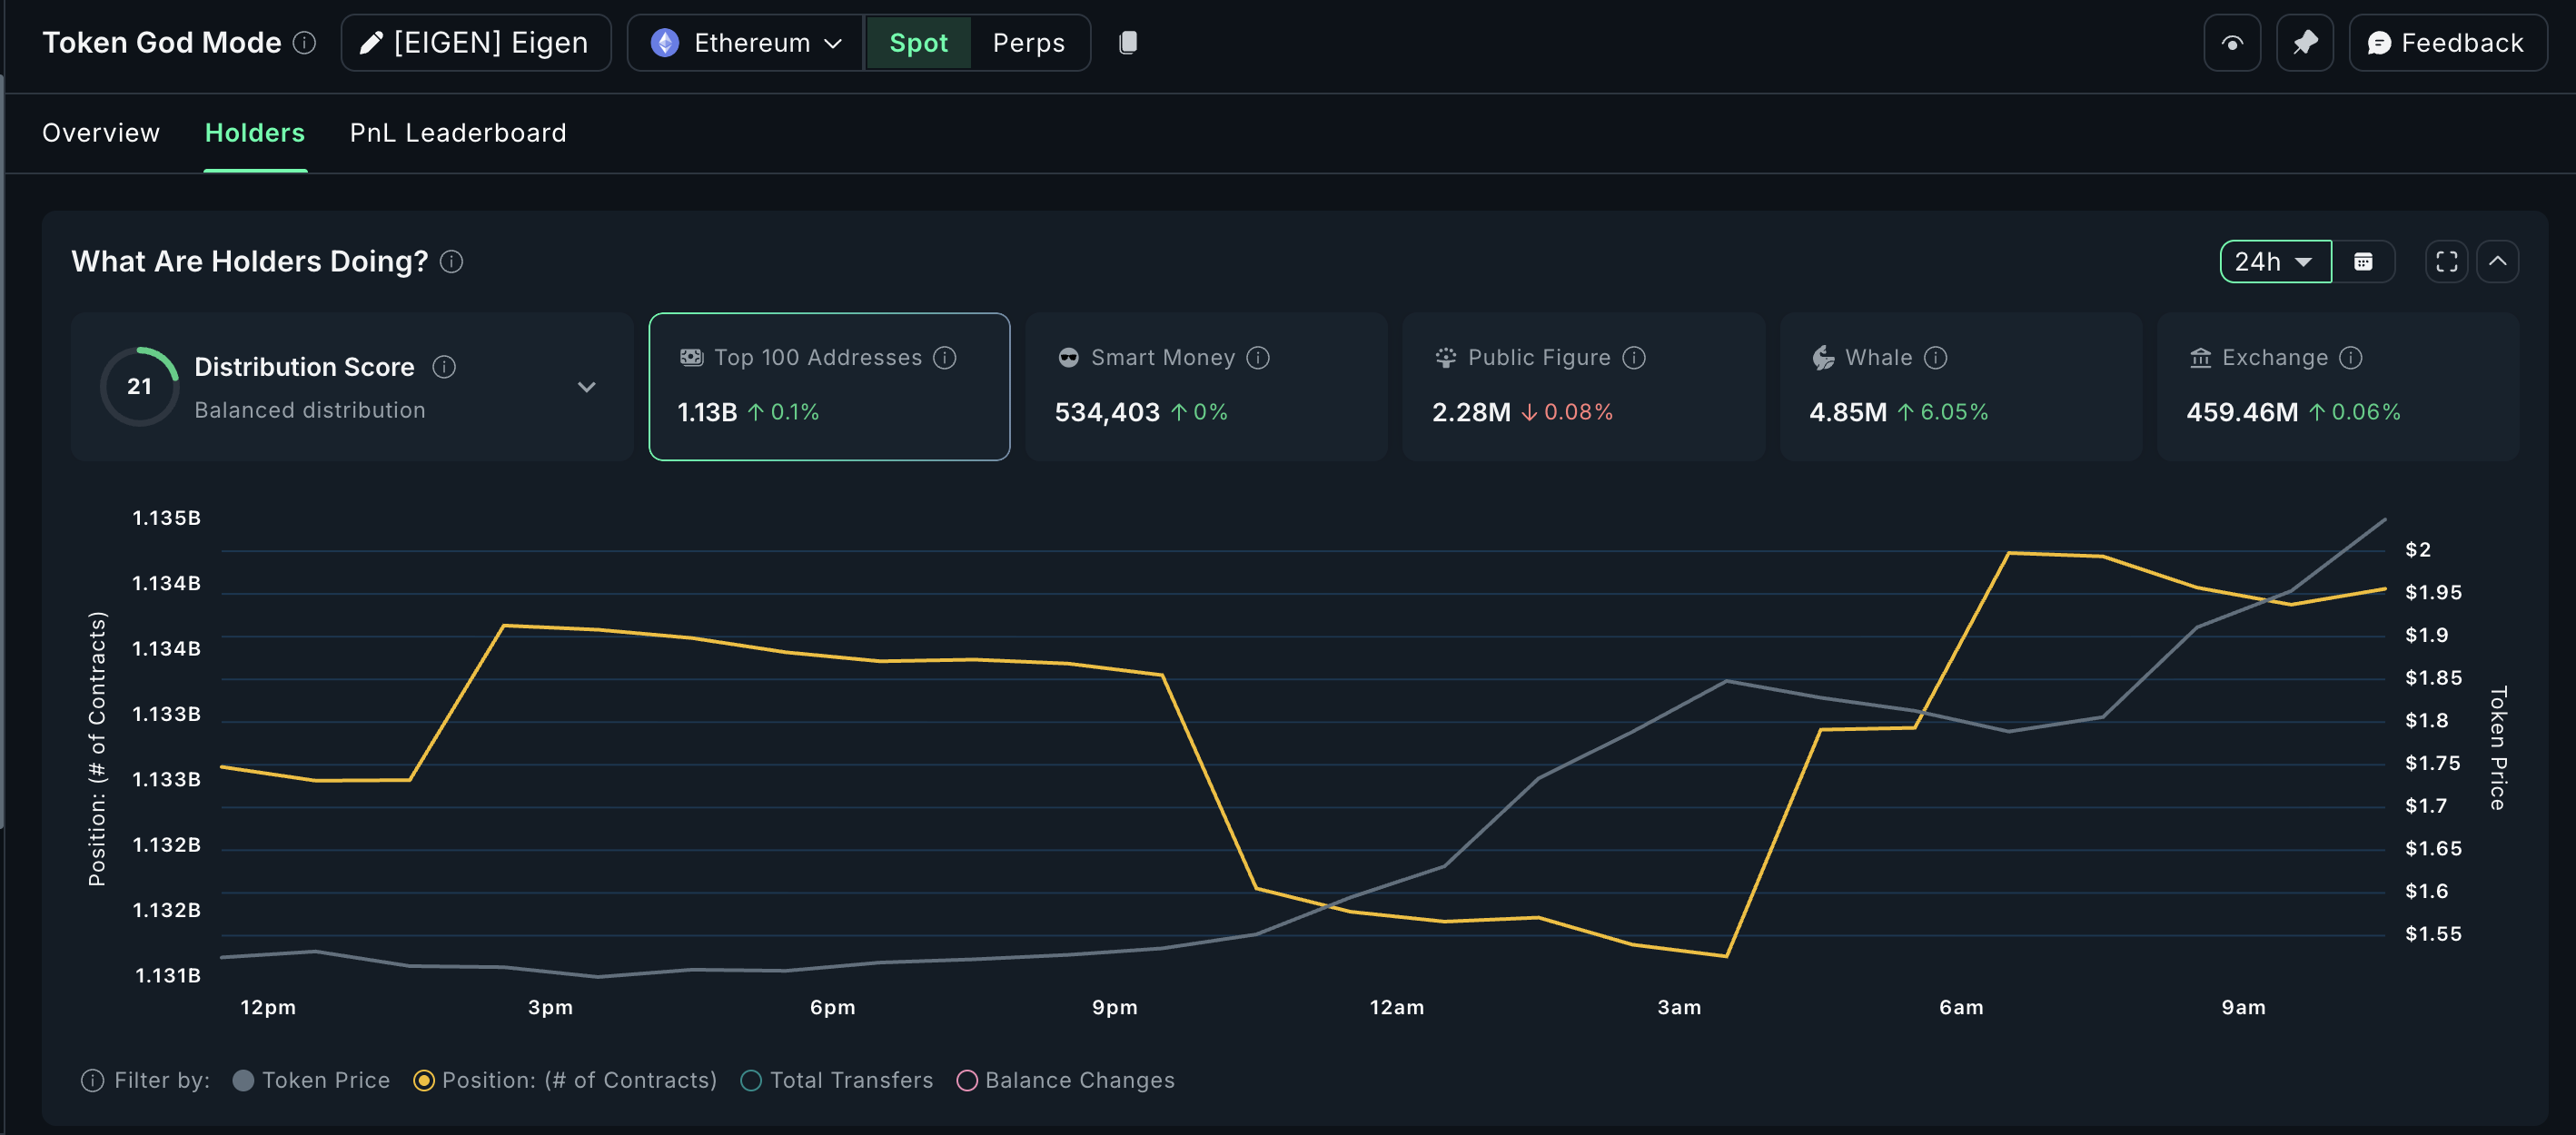The height and width of the screenshot is (1135, 2576).
Task: Click the fullscreen icon on the chart panel
Action: (2447, 261)
